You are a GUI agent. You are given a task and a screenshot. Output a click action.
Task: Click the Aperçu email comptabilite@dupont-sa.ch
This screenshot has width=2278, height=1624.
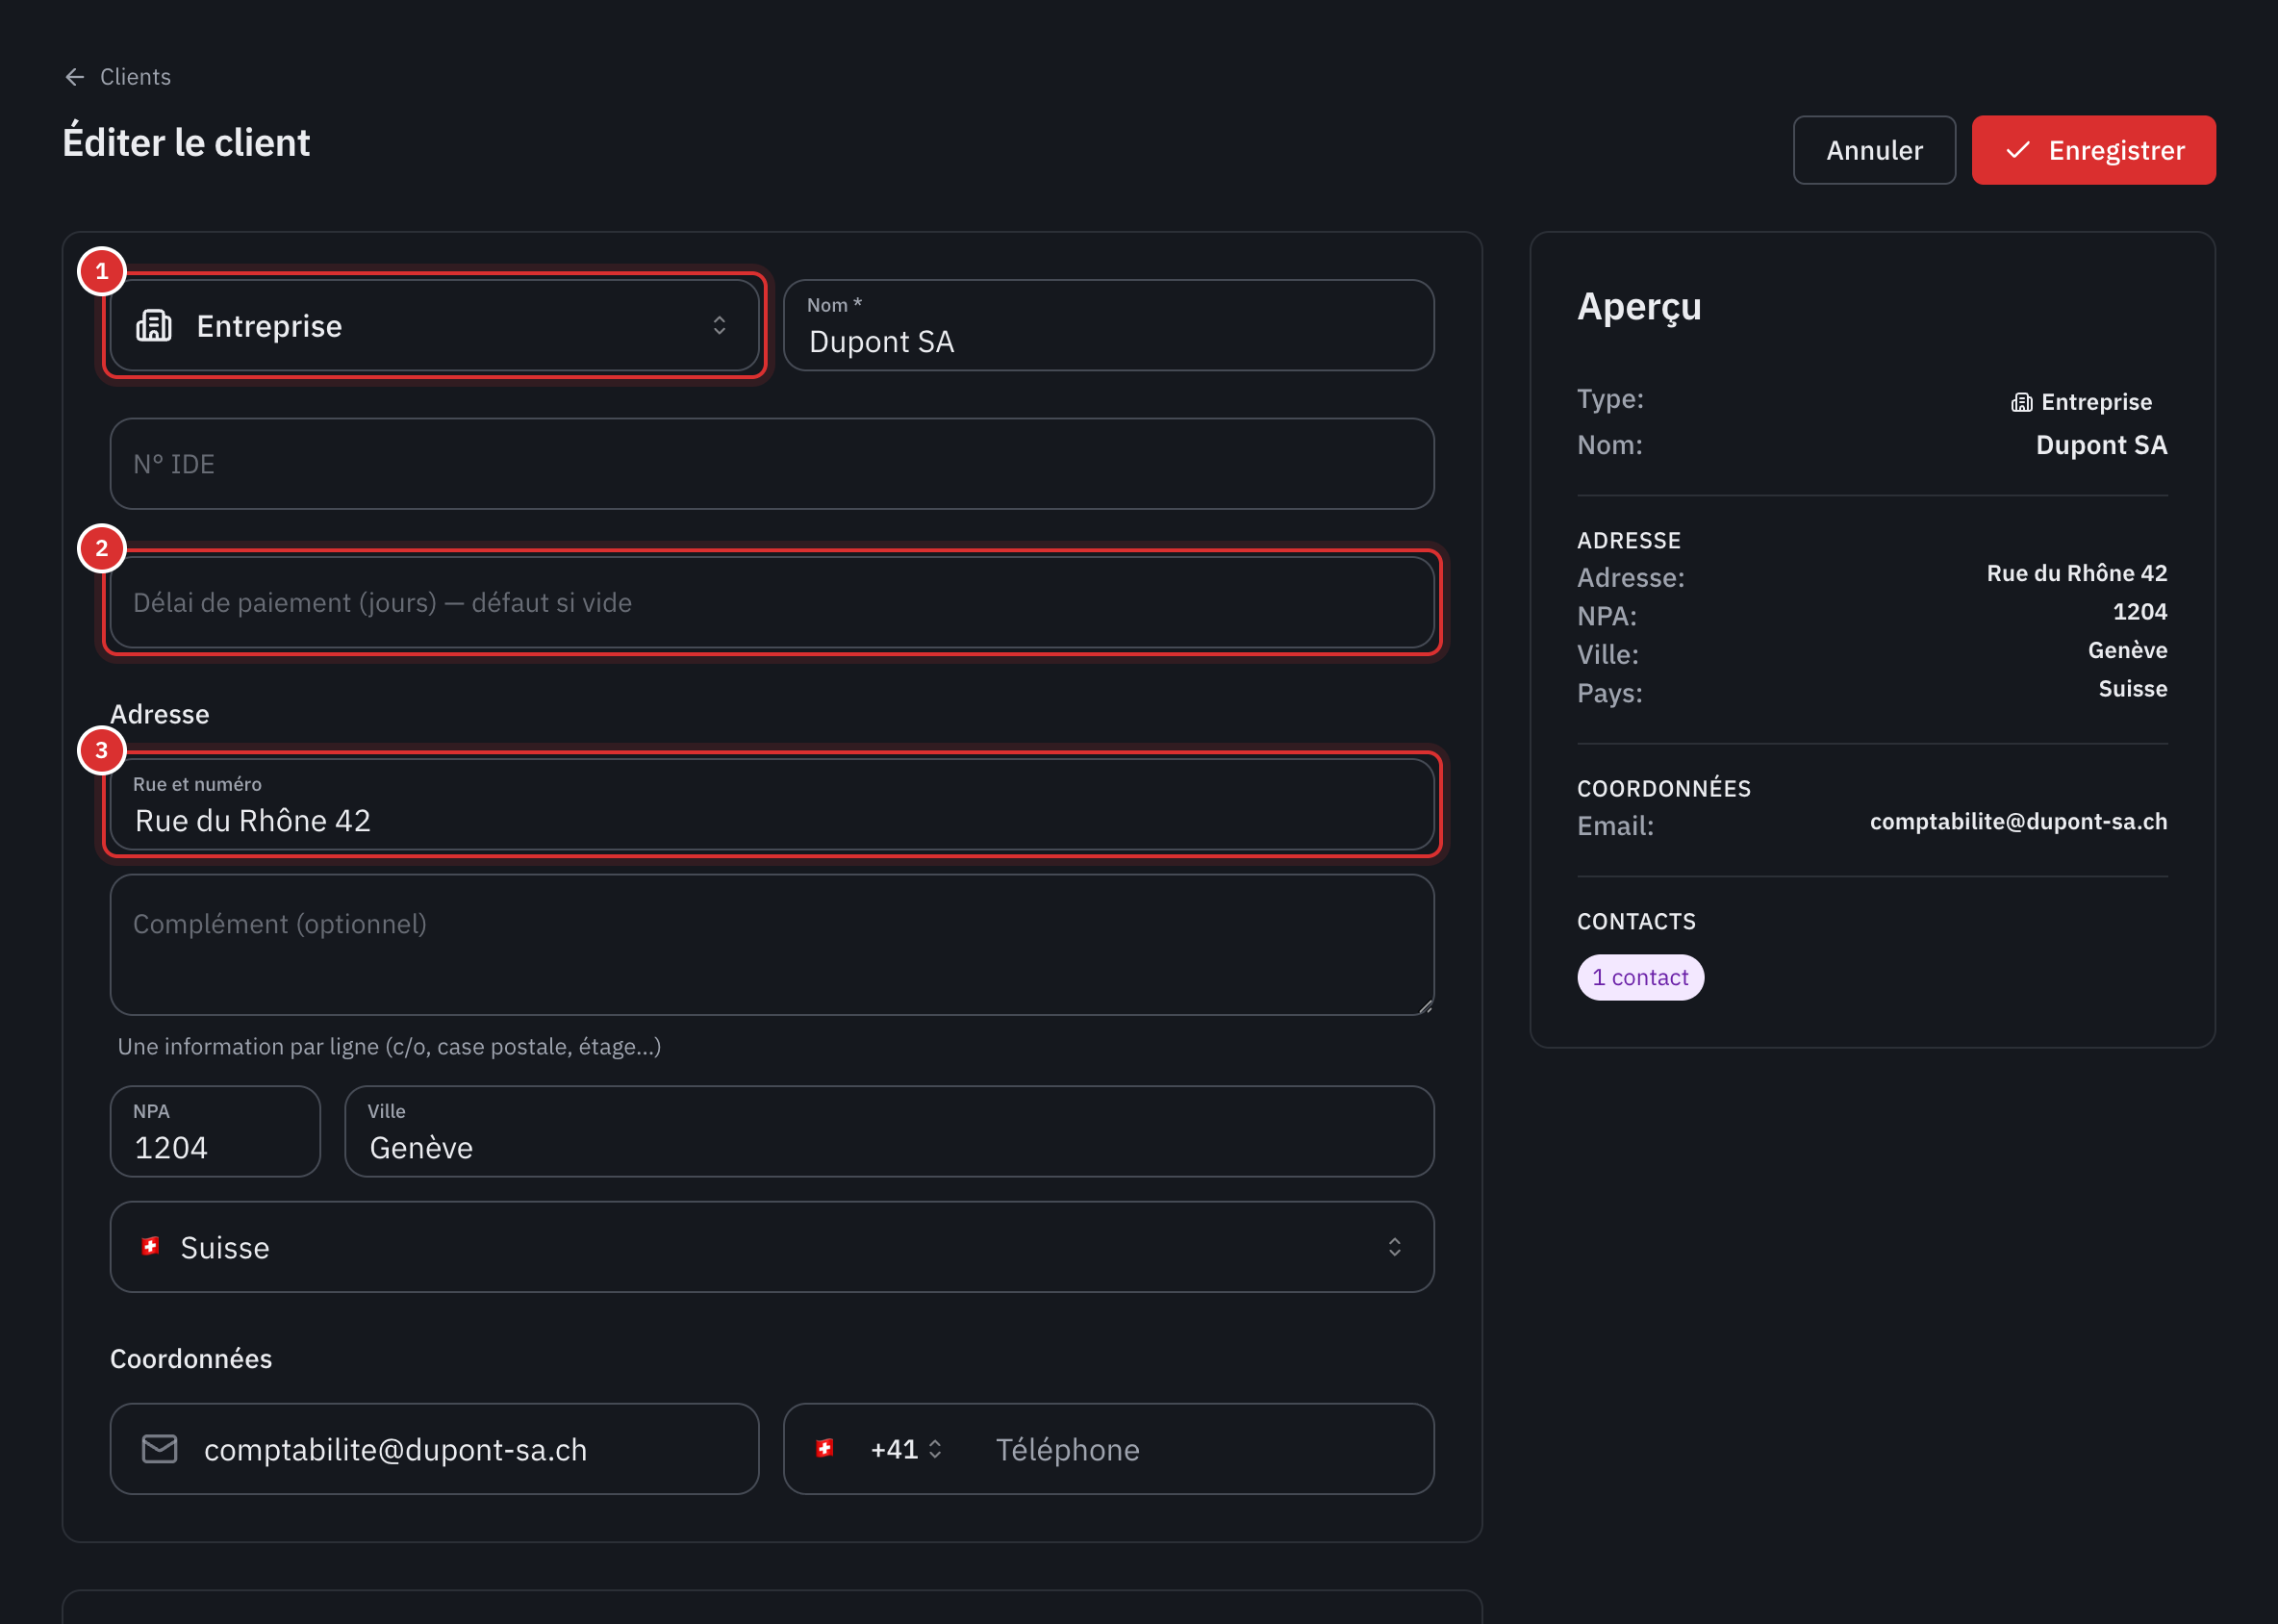pos(2018,821)
